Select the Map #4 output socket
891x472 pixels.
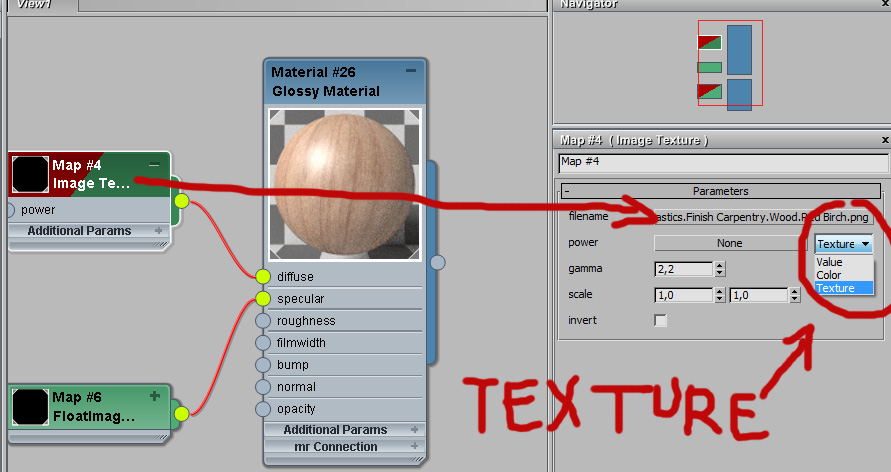181,201
